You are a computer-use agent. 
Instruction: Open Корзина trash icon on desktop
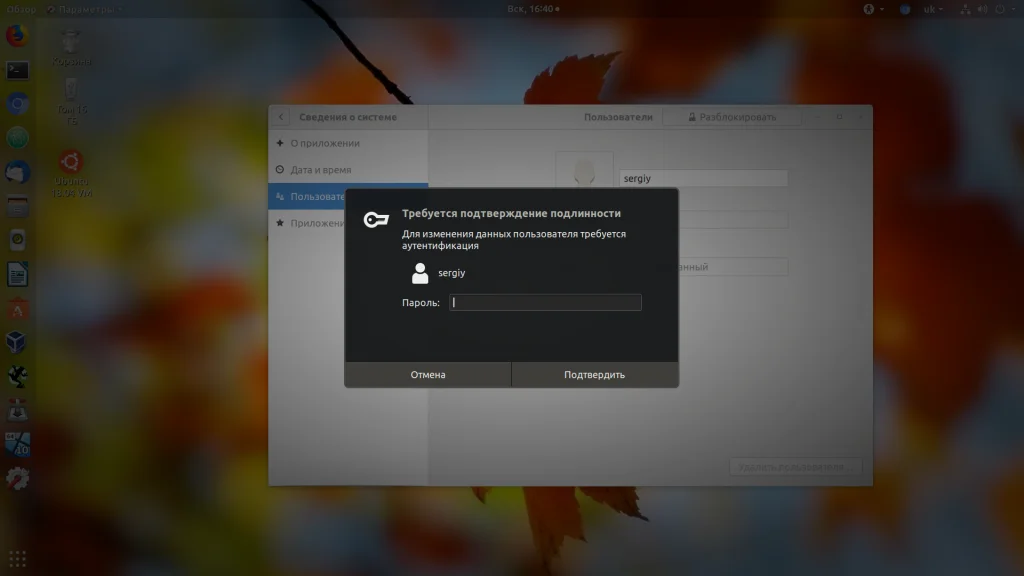[x=71, y=48]
